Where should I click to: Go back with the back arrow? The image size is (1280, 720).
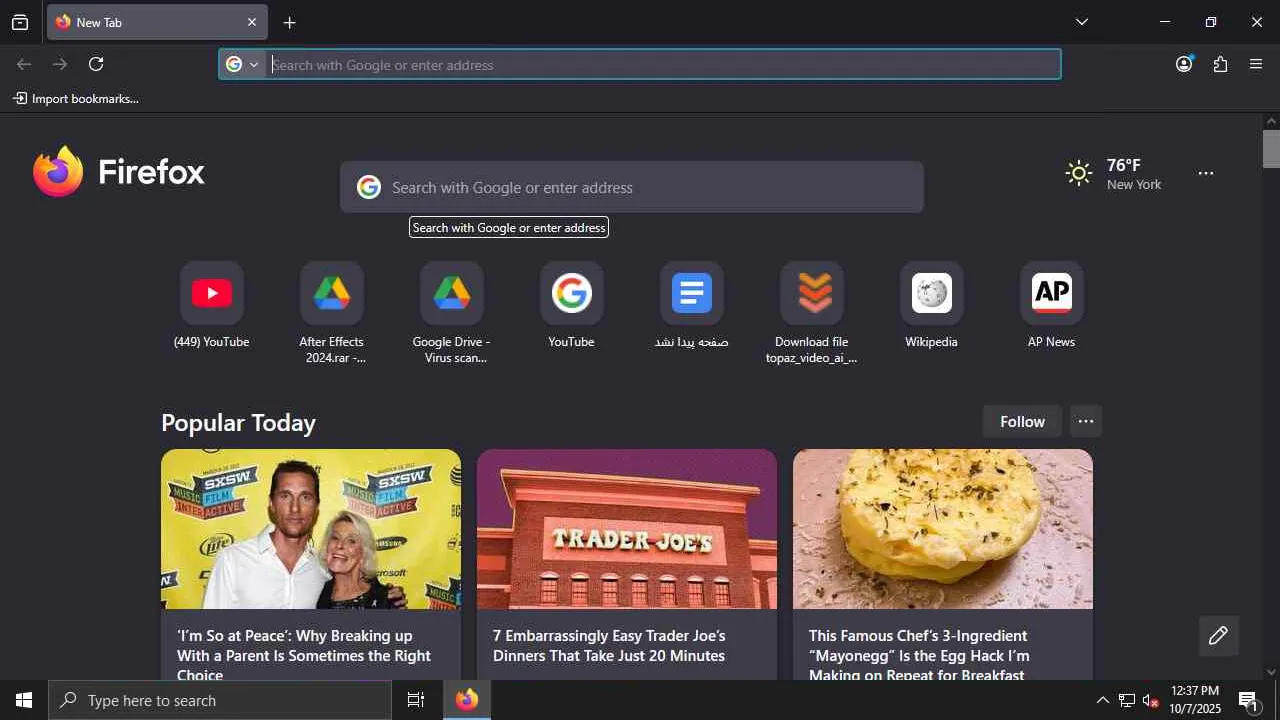click(x=24, y=64)
